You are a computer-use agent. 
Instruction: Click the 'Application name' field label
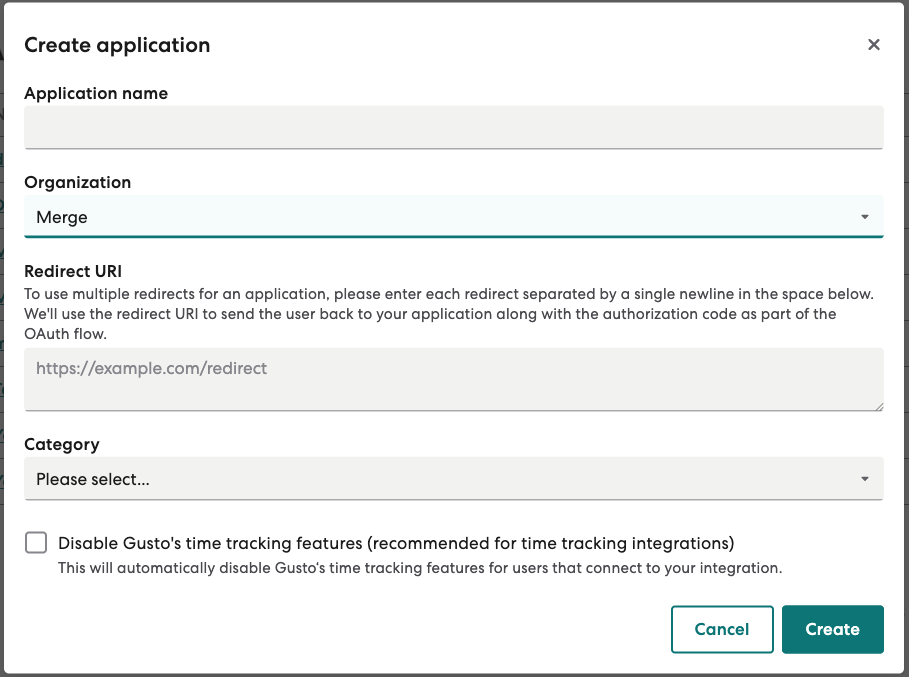[x=96, y=94]
